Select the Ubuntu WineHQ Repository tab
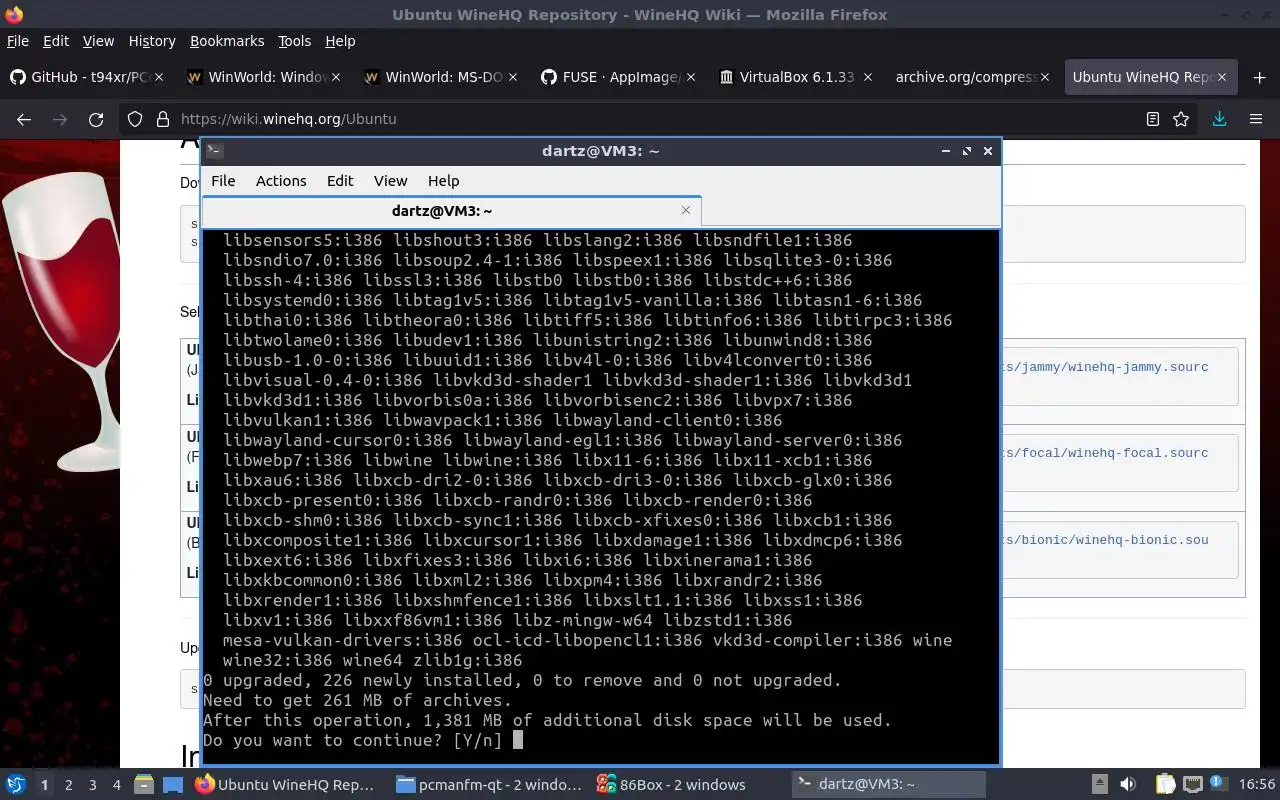1280x800 pixels. click(1150, 77)
